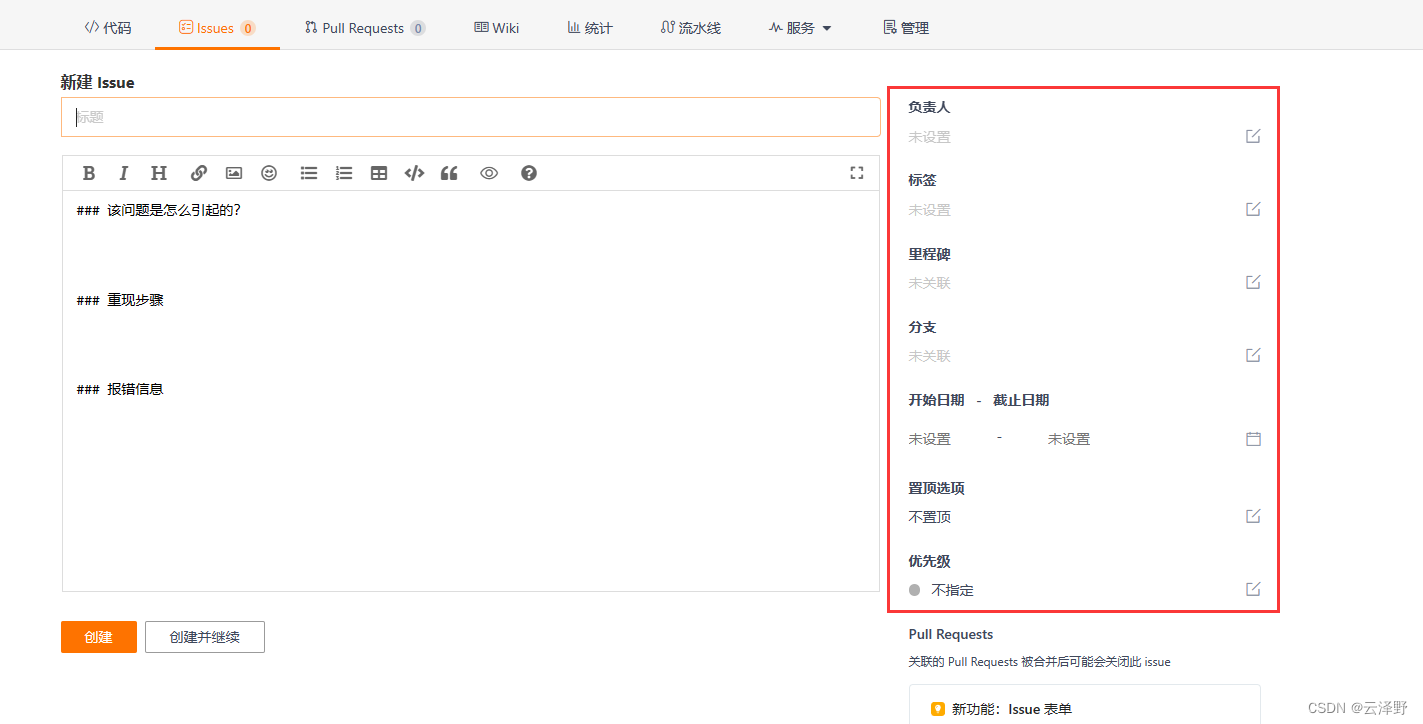Insert unordered bullet list

[309, 173]
